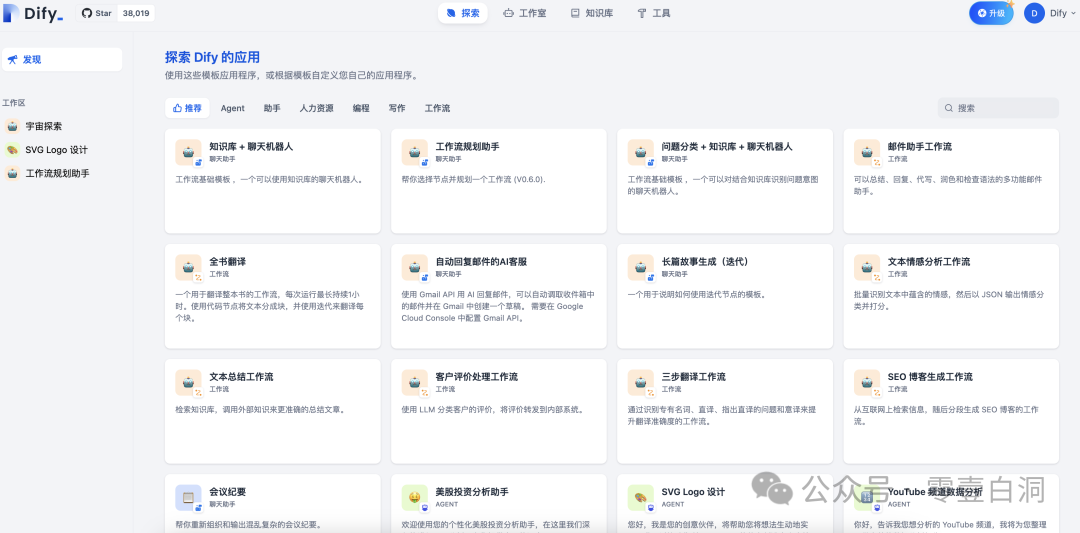The width and height of the screenshot is (1080, 533).
Task: Open the 邮件助手工作流 template title
Action: coord(920,147)
